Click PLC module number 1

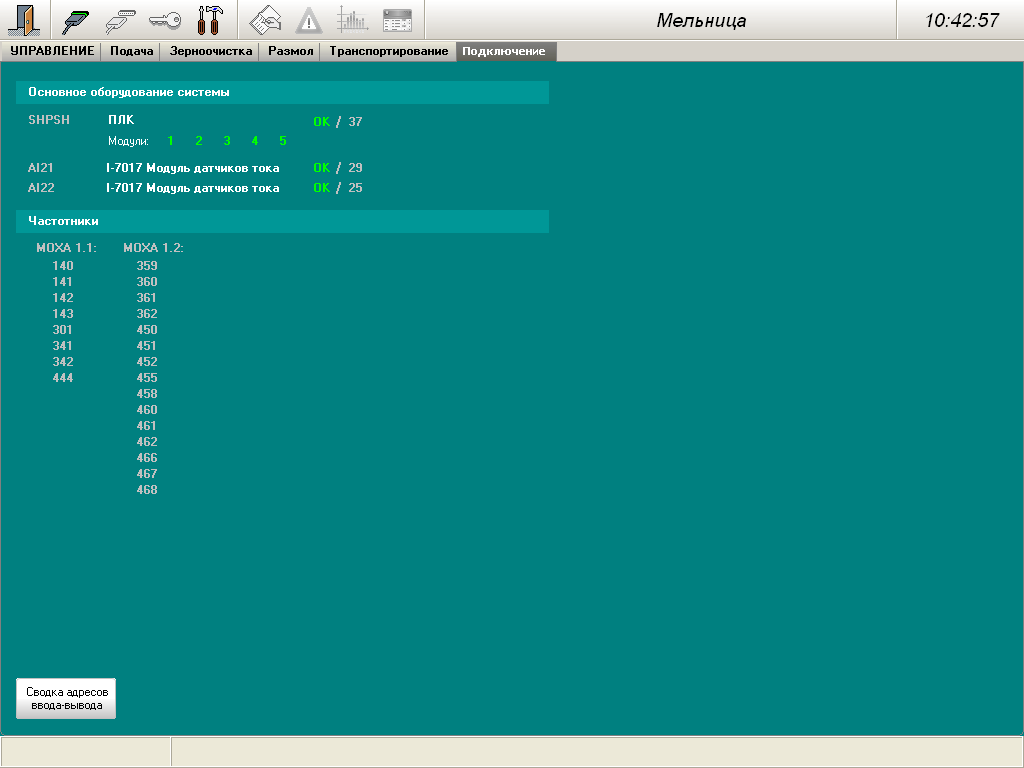(x=171, y=141)
